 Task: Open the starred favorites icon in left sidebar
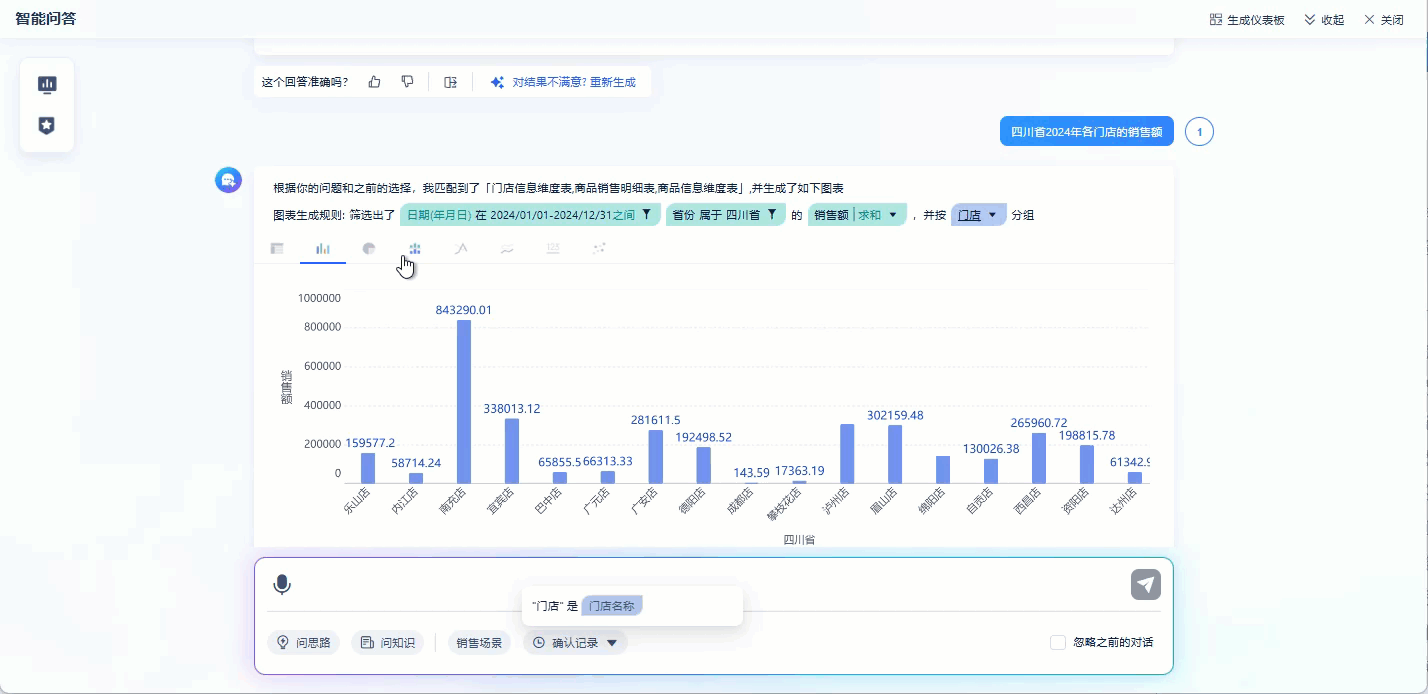(x=47, y=125)
